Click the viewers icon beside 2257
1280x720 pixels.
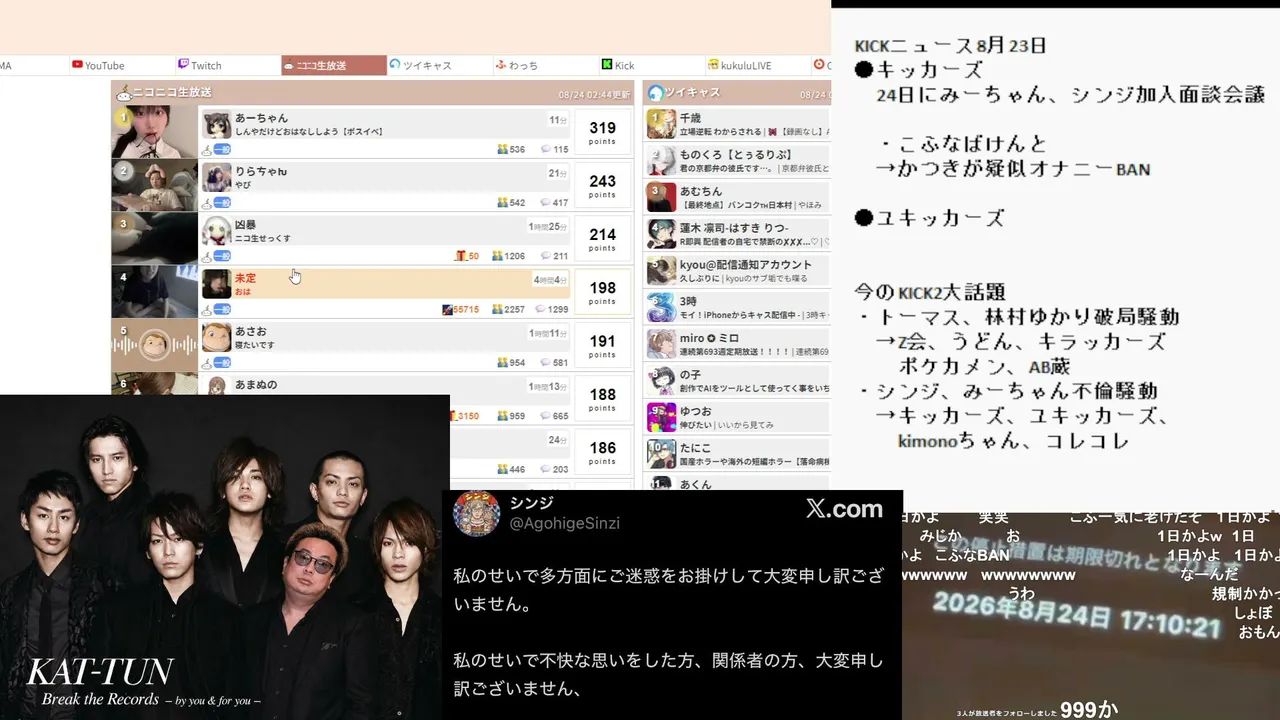pyautogui.click(x=496, y=310)
